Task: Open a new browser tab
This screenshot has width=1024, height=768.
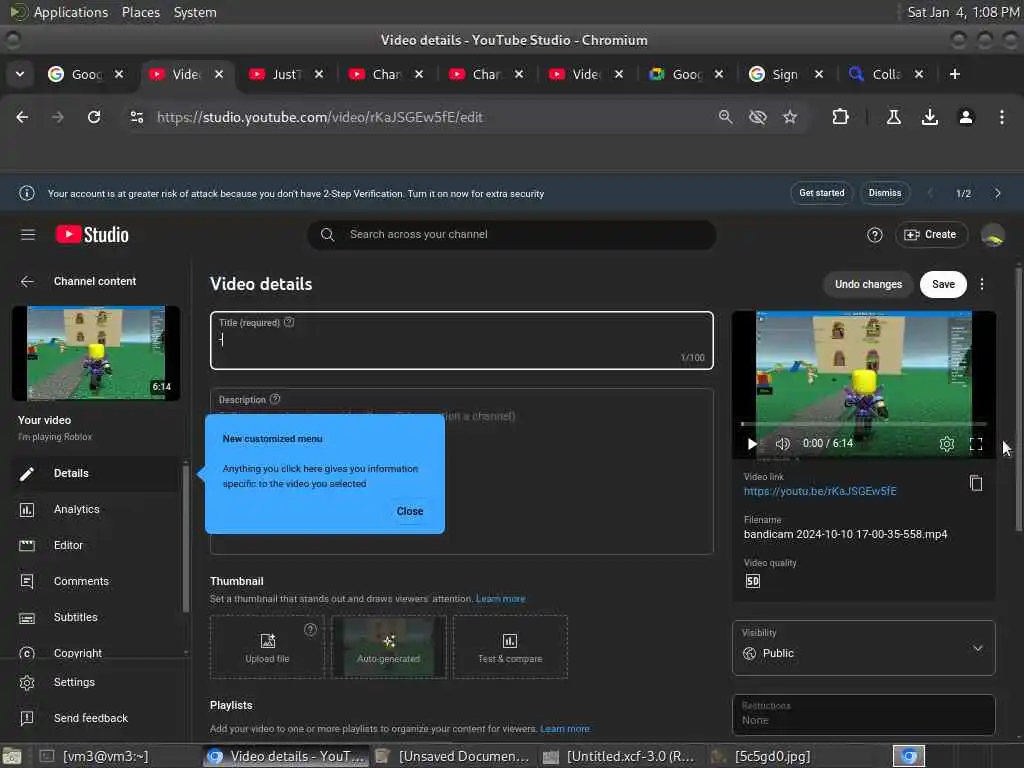Action: click(x=955, y=74)
